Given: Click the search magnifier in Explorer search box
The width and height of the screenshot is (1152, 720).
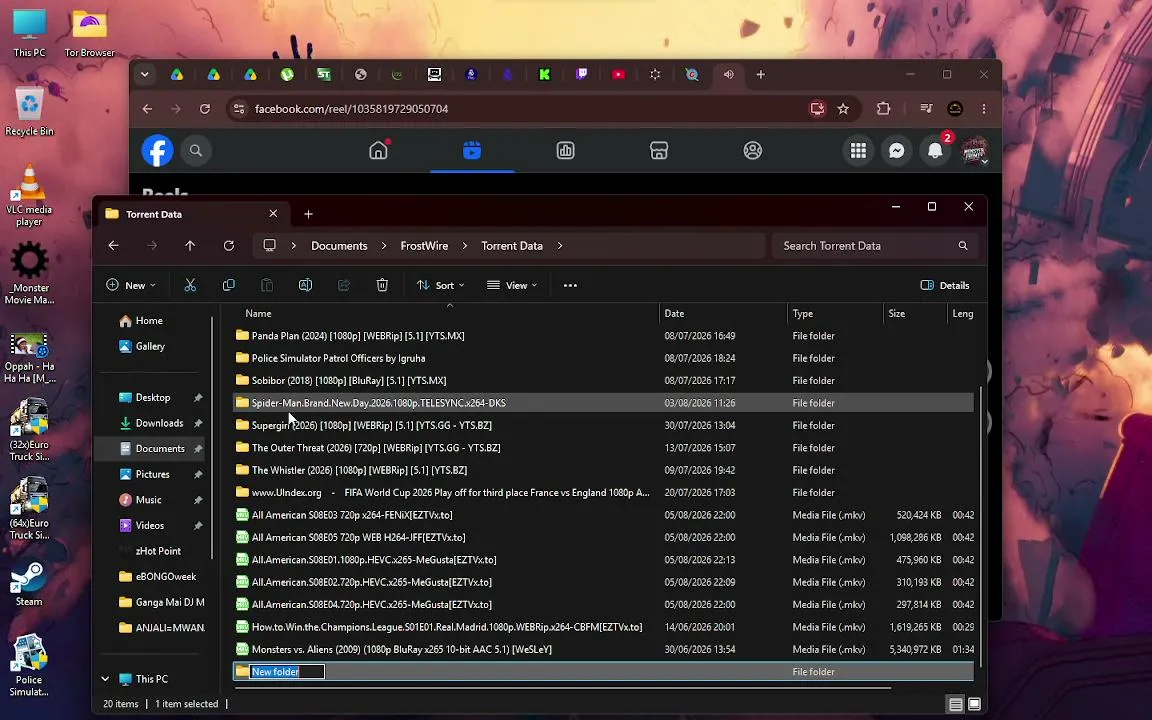Looking at the screenshot, I should (x=962, y=245).
